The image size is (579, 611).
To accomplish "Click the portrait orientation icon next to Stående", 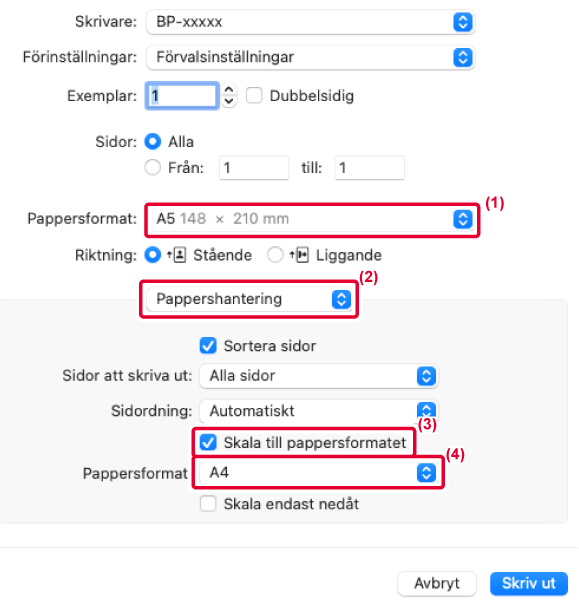I will pos(177,255).
